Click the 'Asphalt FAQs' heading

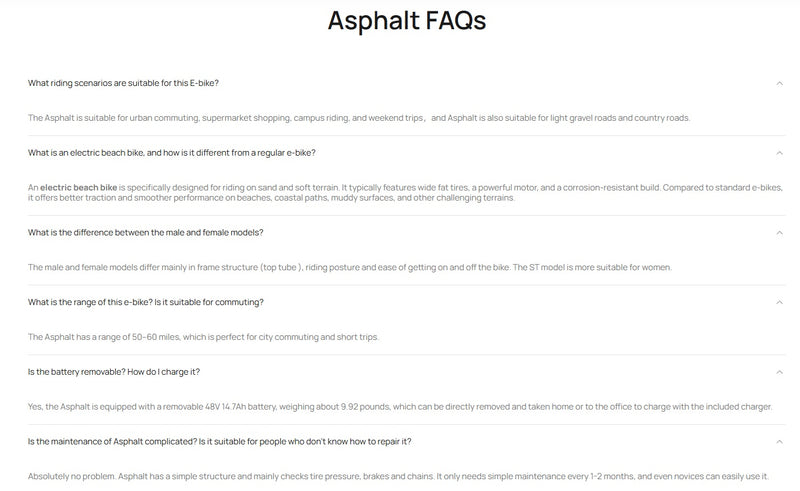point(406,21)
